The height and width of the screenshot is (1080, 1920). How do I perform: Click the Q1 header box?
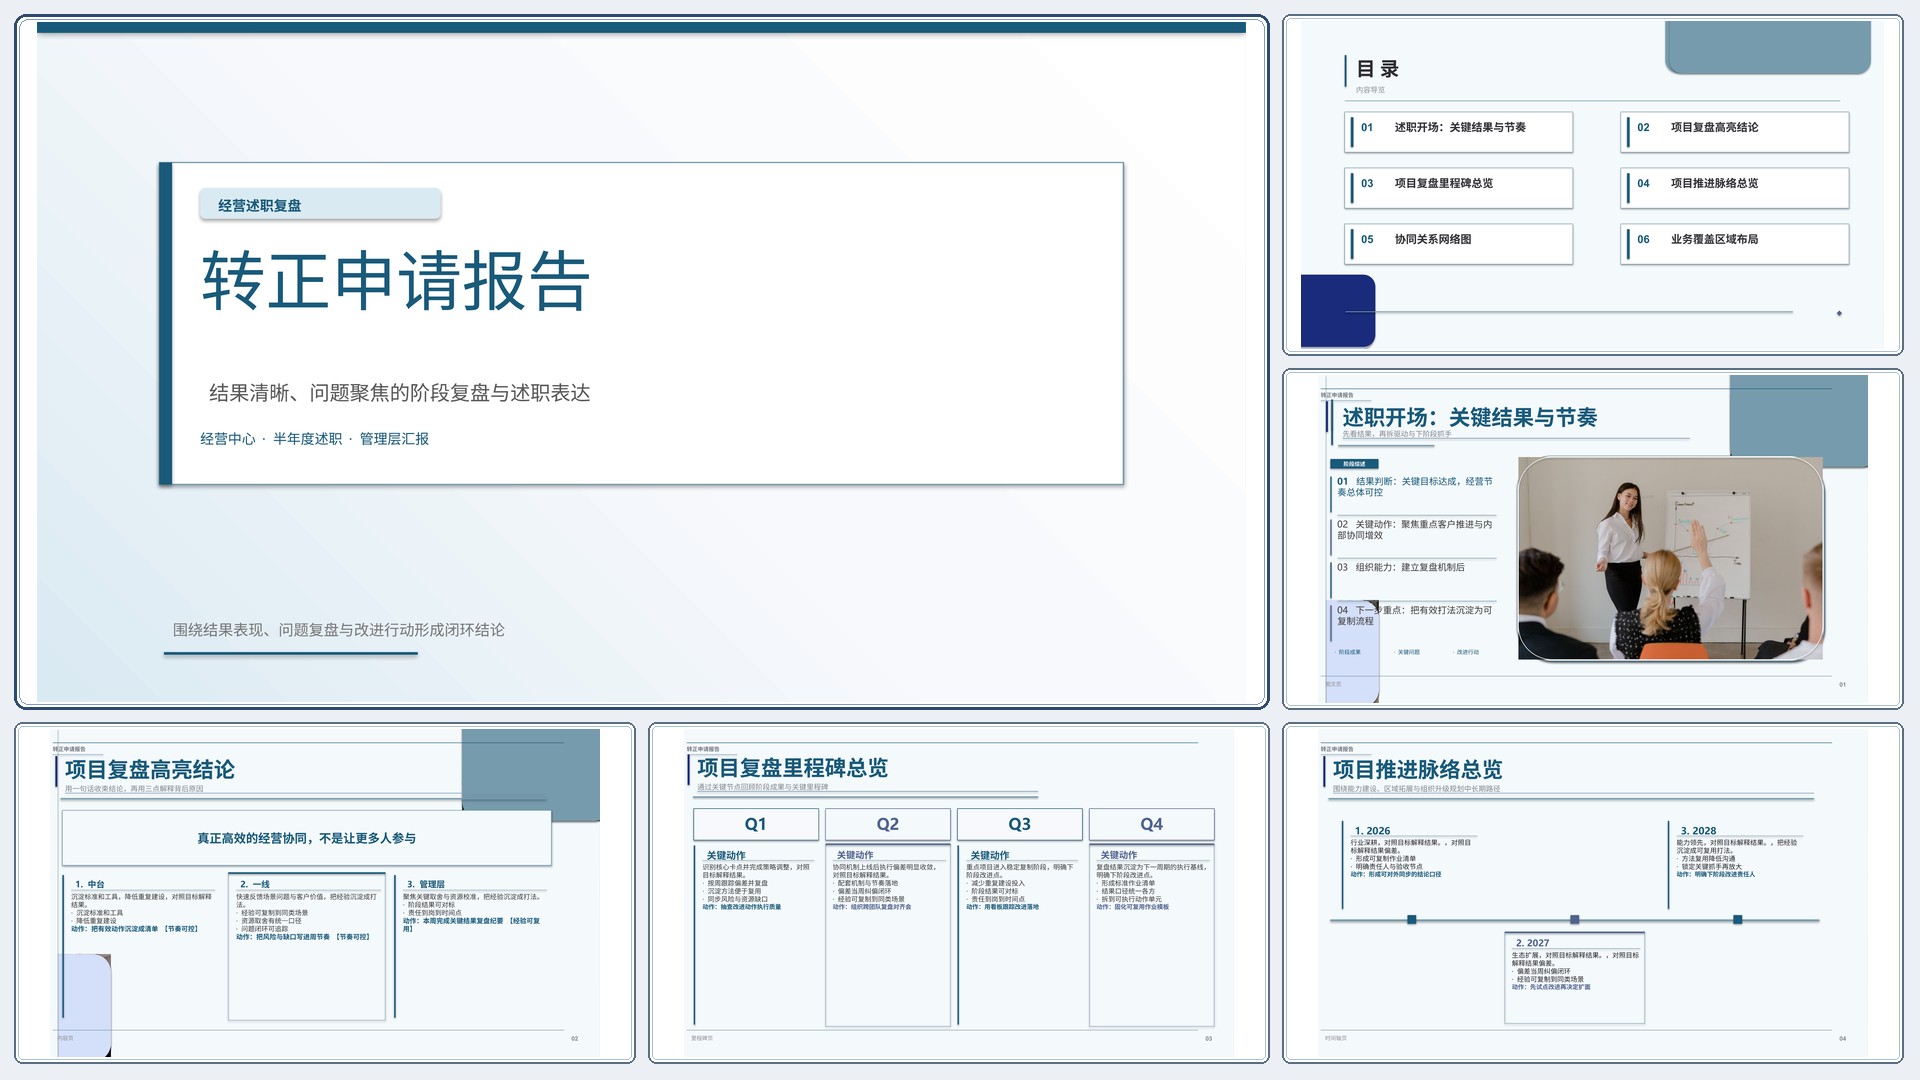(756, 824)
